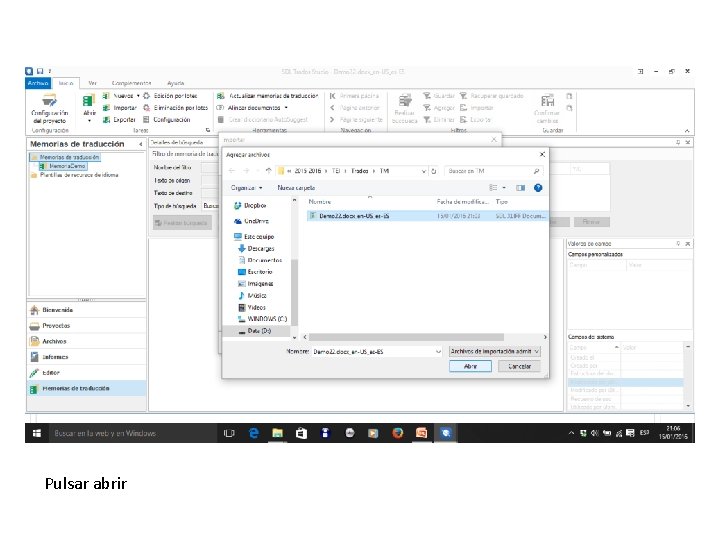Screen dimensions: 720x540
Task: Click the Cancelar button in dialog
Action: (x=519, y=366)
